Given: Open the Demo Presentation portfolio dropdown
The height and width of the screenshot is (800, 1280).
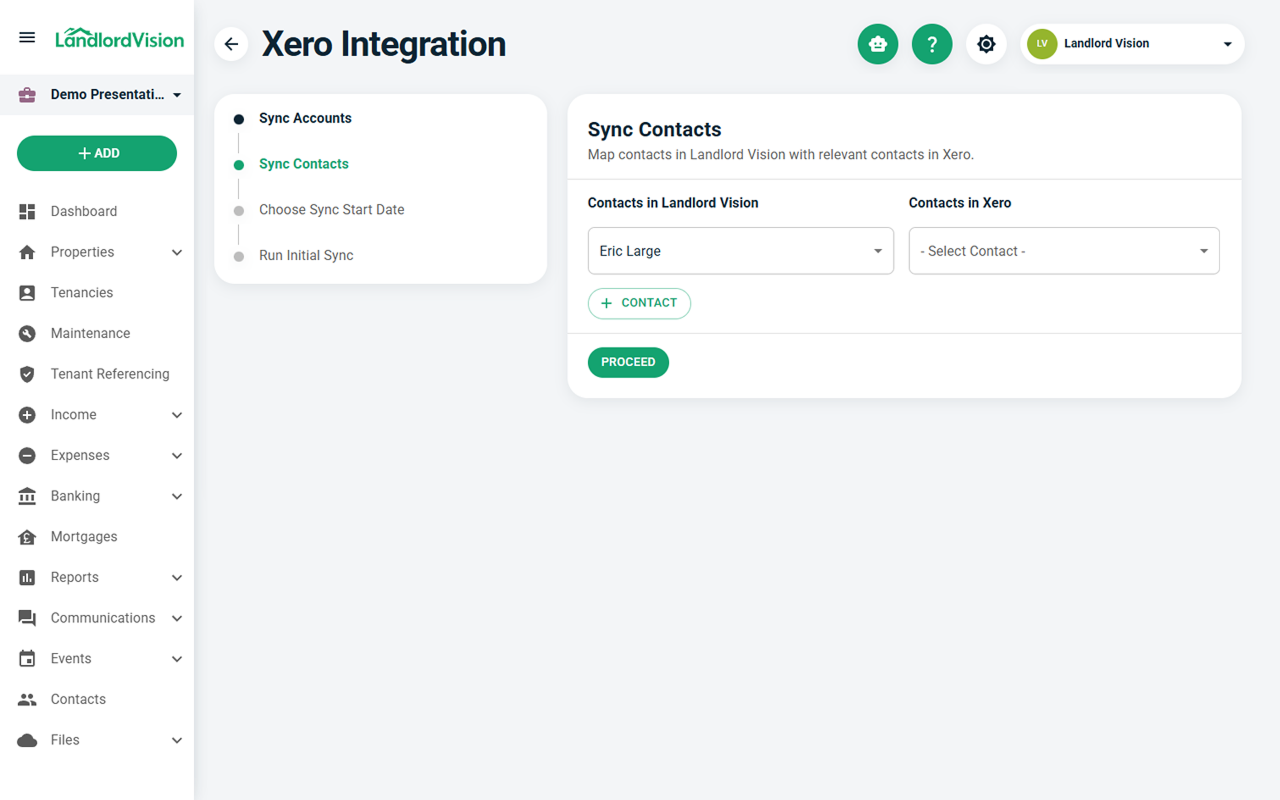Looking at the screenshot, I should tap(97, 95).
